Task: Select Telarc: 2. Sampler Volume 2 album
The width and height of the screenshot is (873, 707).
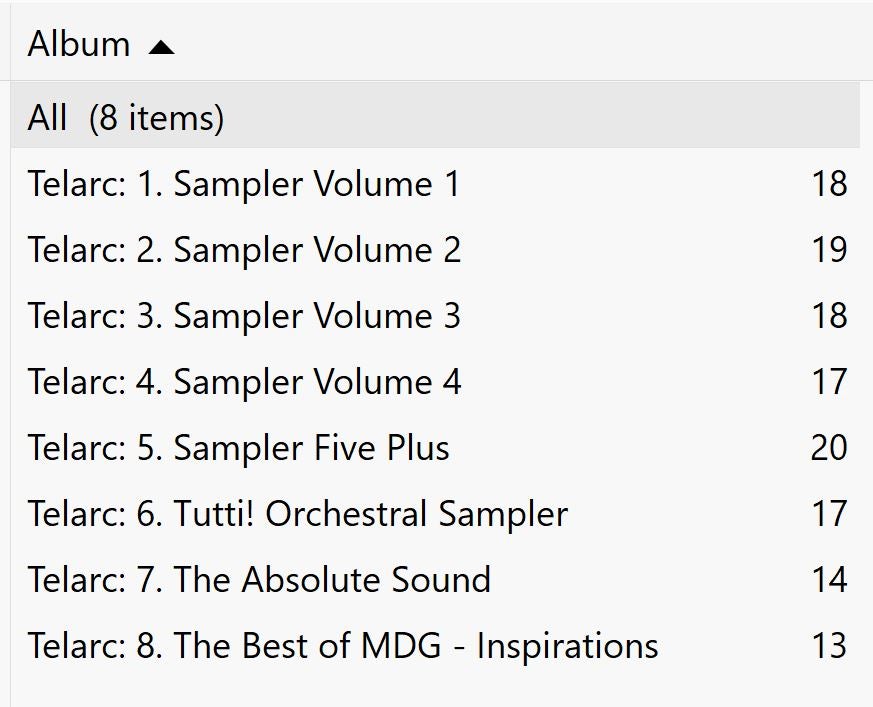Action: [x=244, y=250]
